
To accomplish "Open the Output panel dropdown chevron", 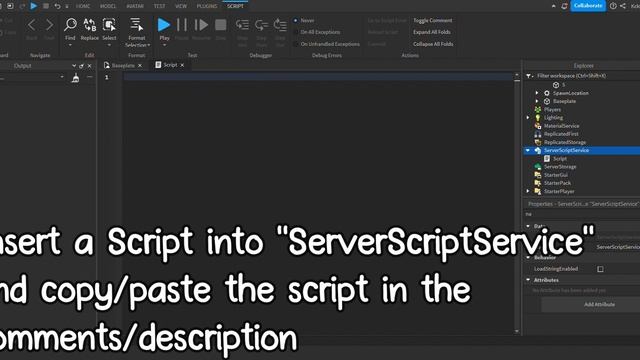I will 74,65.
